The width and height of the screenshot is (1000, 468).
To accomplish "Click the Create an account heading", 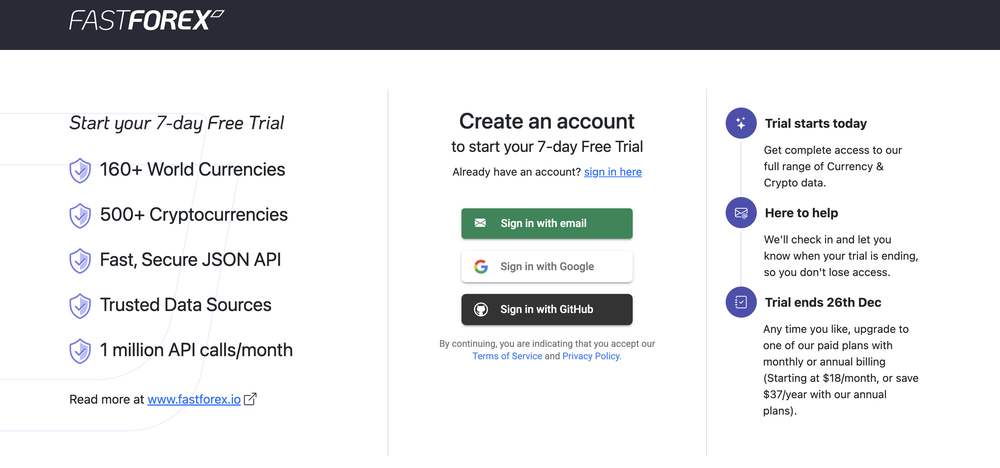I will click(x=547, y=121).
